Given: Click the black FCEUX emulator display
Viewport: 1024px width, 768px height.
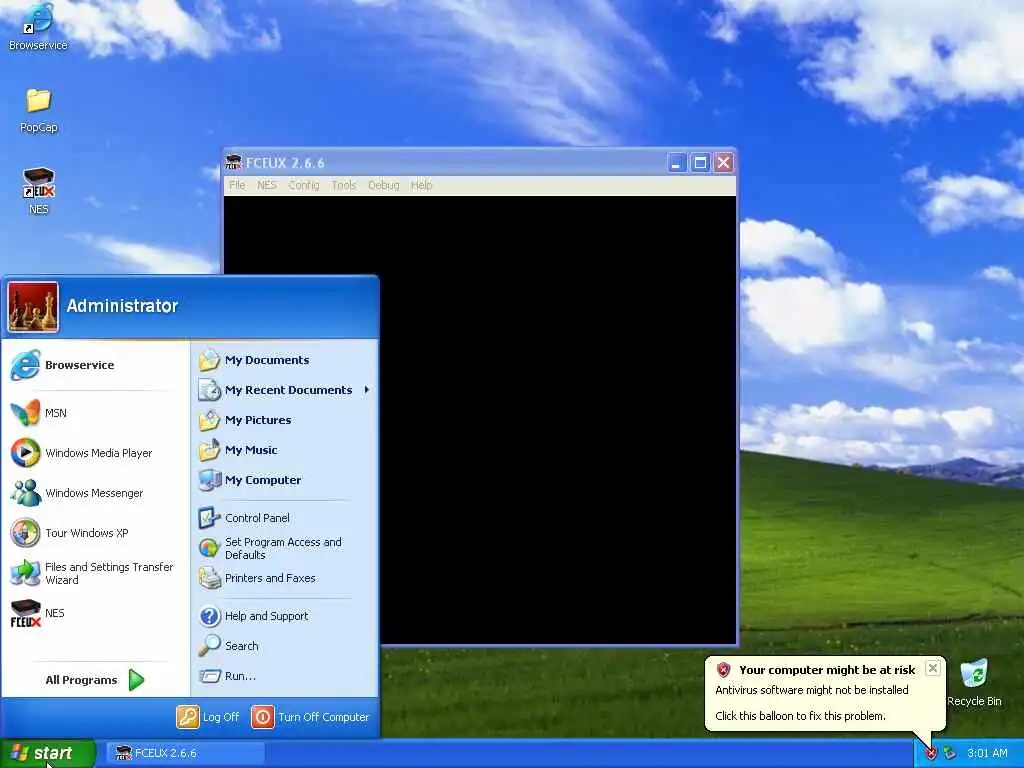Looking at the screenshot, I should click(x=558, y=420).
